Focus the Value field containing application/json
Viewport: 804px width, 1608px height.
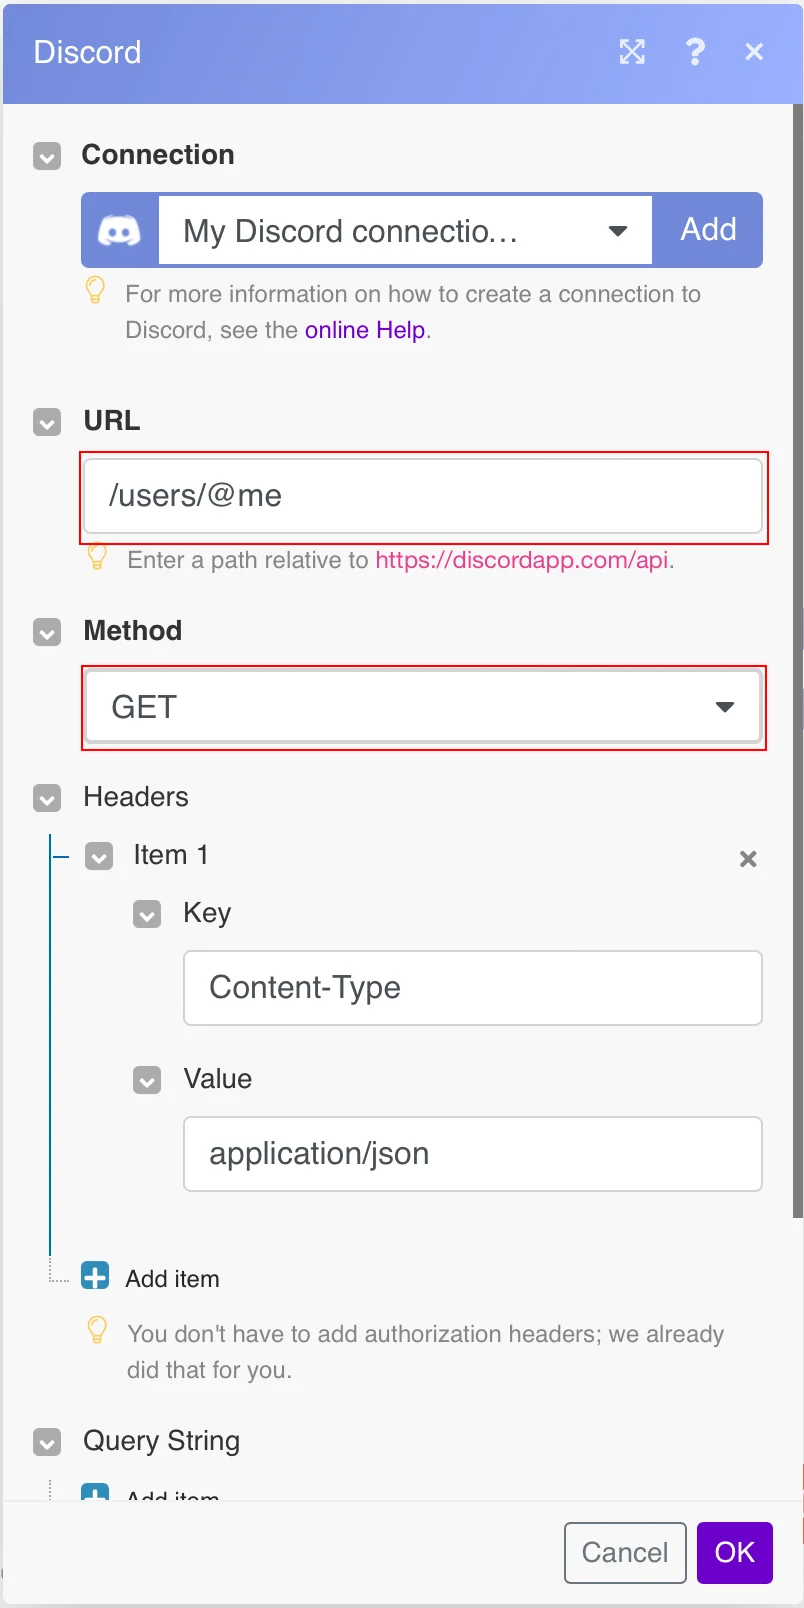coord(473,1154)
